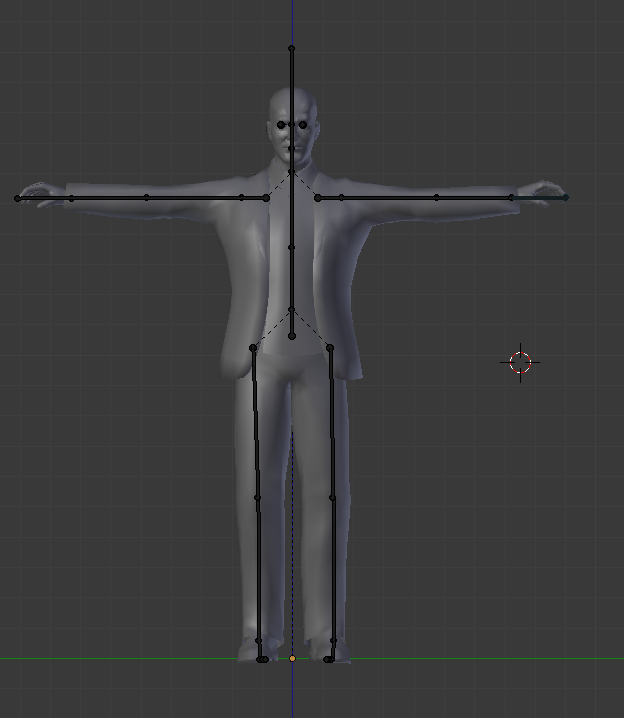This screenshot has width=624, height=718.
Task: Select the hip joint on the screen's left
Action: pyautogui.click(x=253, y=348)
